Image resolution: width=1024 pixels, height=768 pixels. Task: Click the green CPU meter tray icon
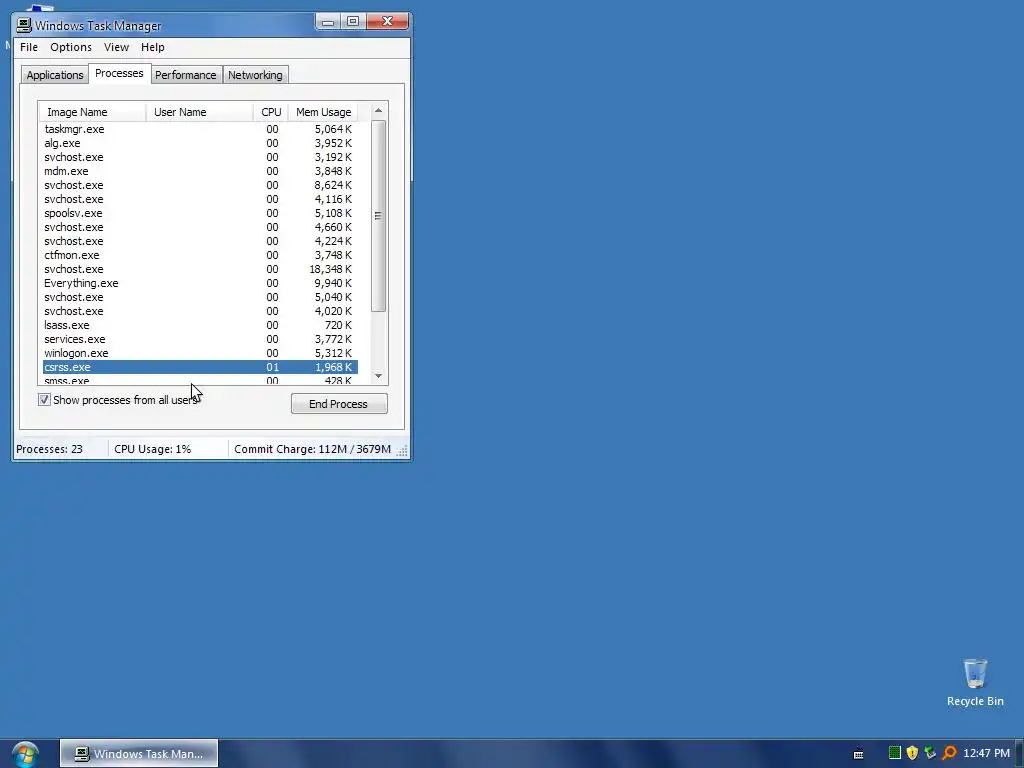pos(895,753)
